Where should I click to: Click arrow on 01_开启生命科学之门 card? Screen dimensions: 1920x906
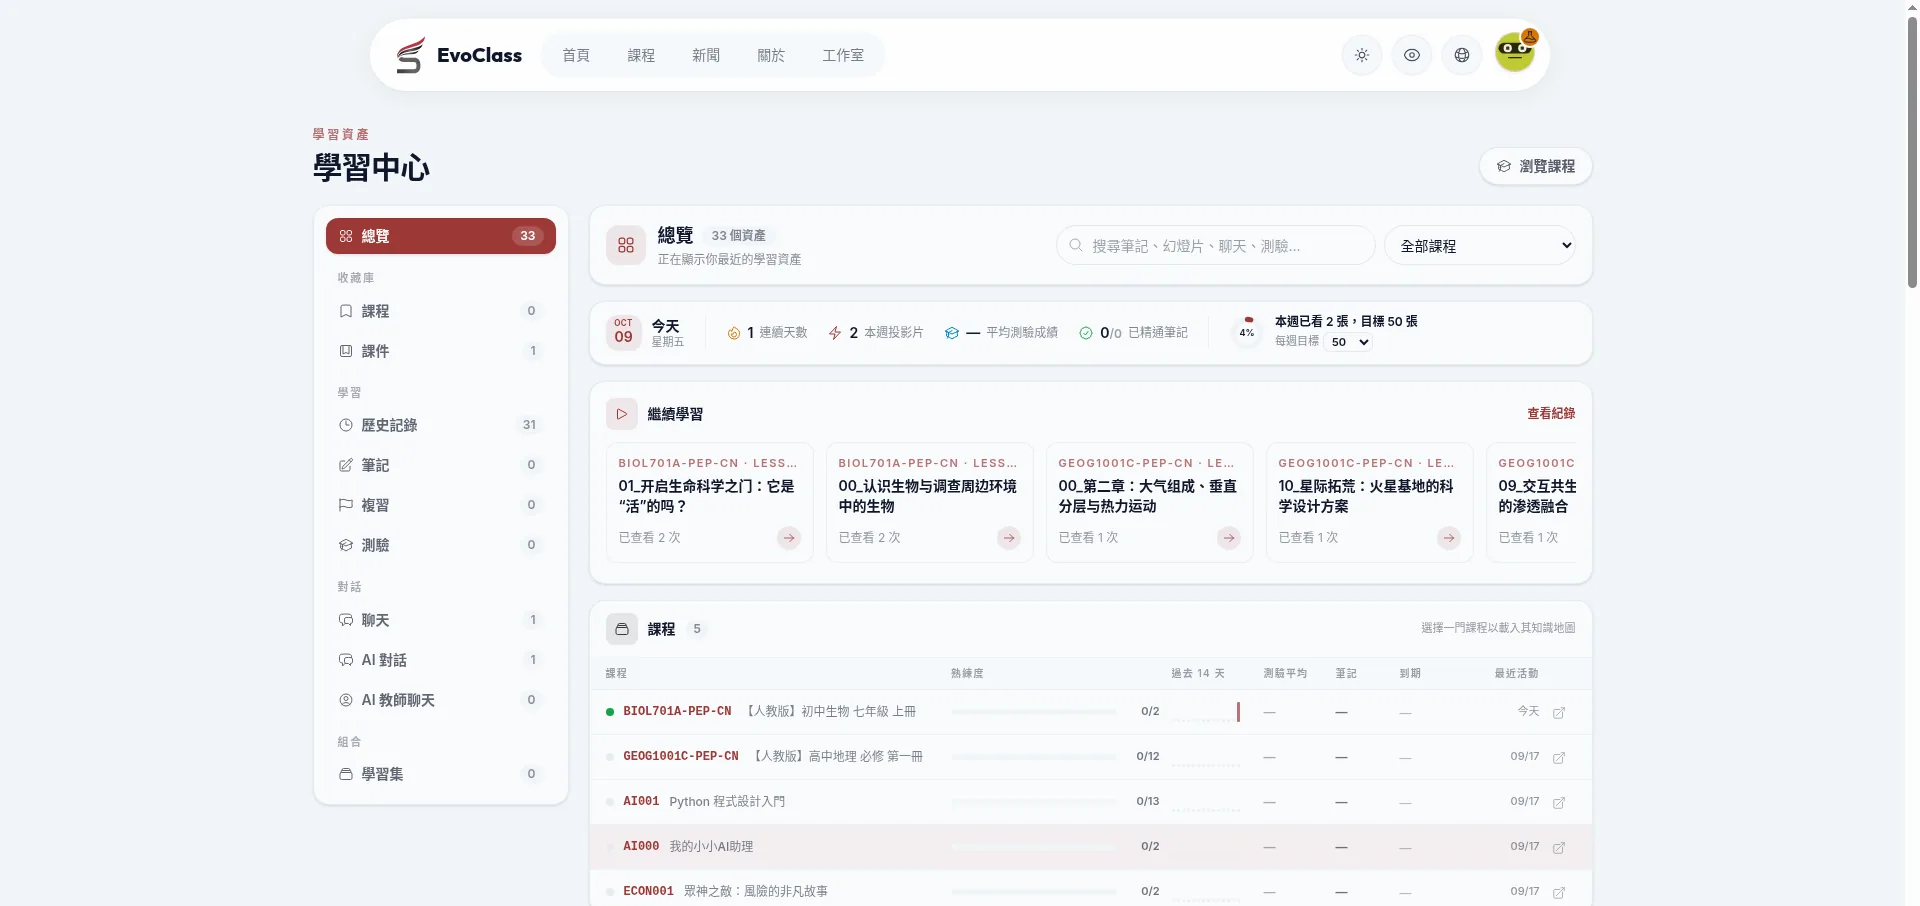(789, 538)
